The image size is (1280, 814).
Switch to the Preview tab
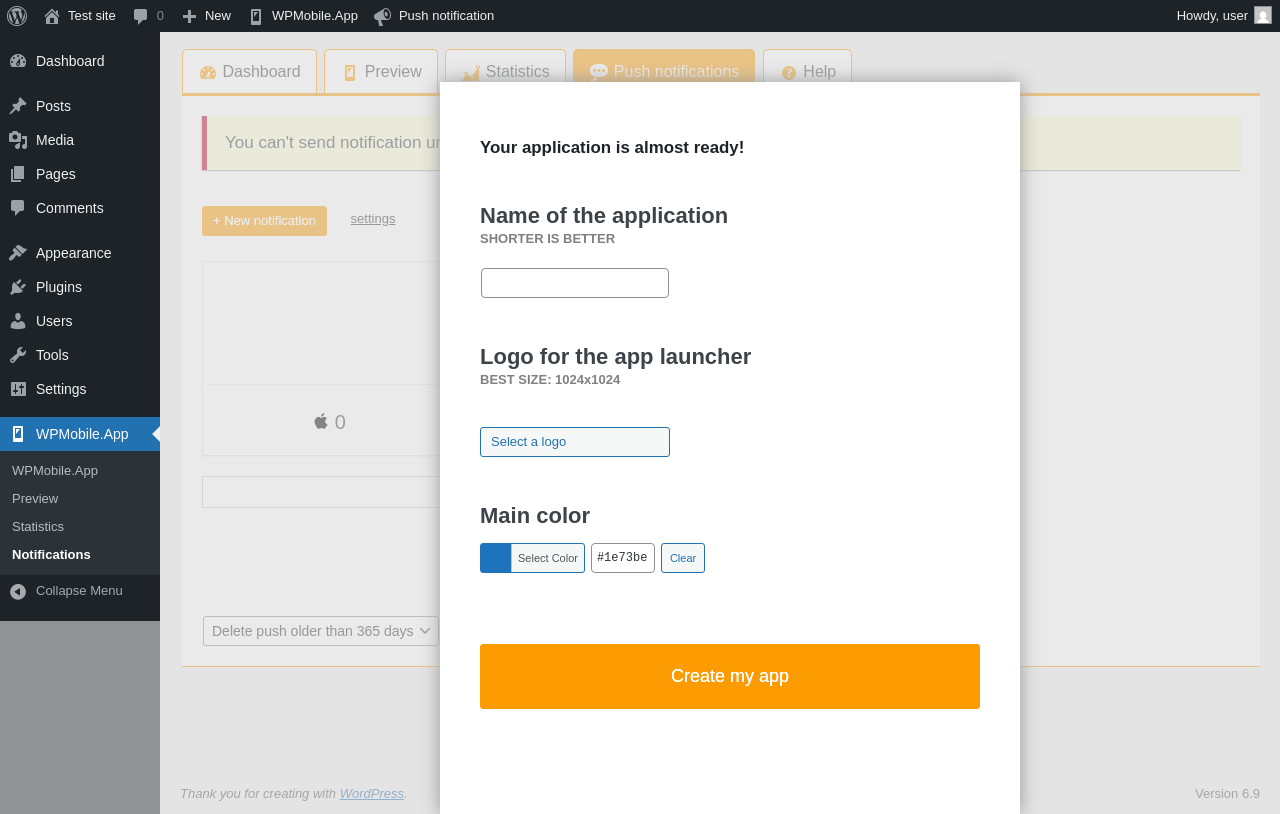(381, 72)
